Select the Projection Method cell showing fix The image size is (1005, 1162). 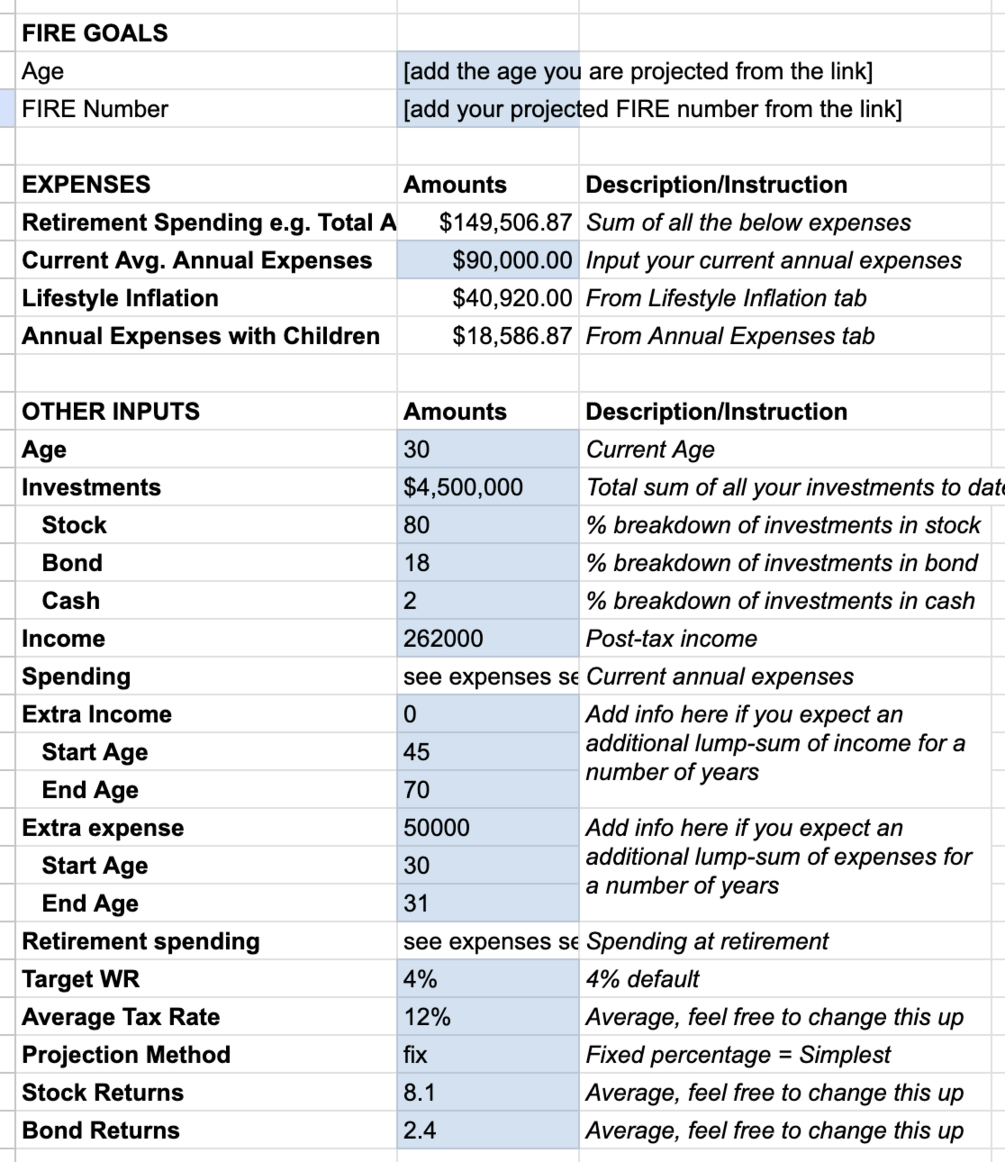pyautogui.click(x=488, y=1054)
